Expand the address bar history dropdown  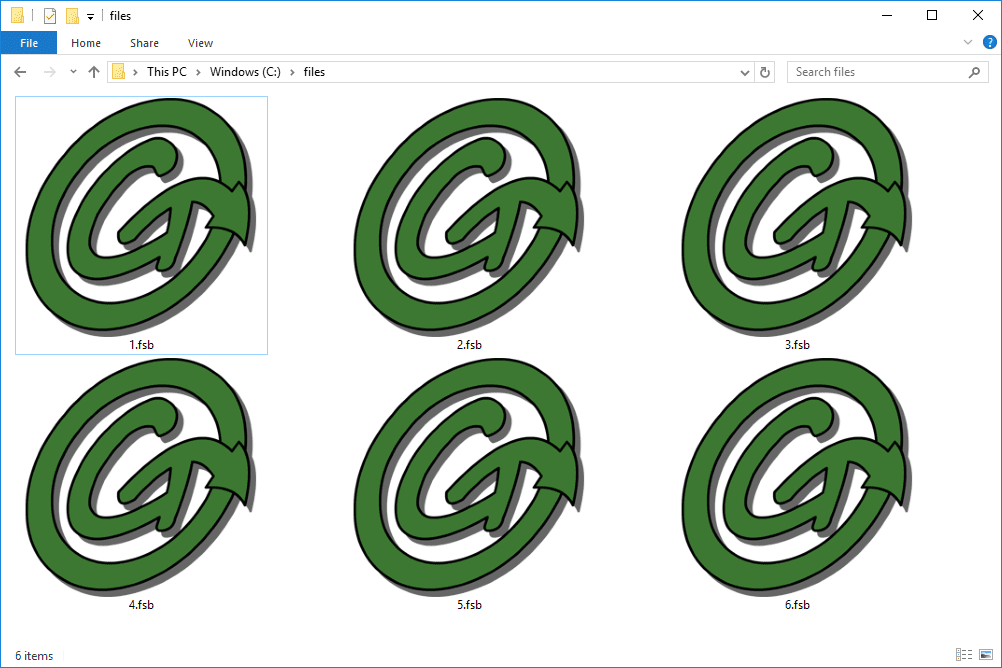point(744,72)
